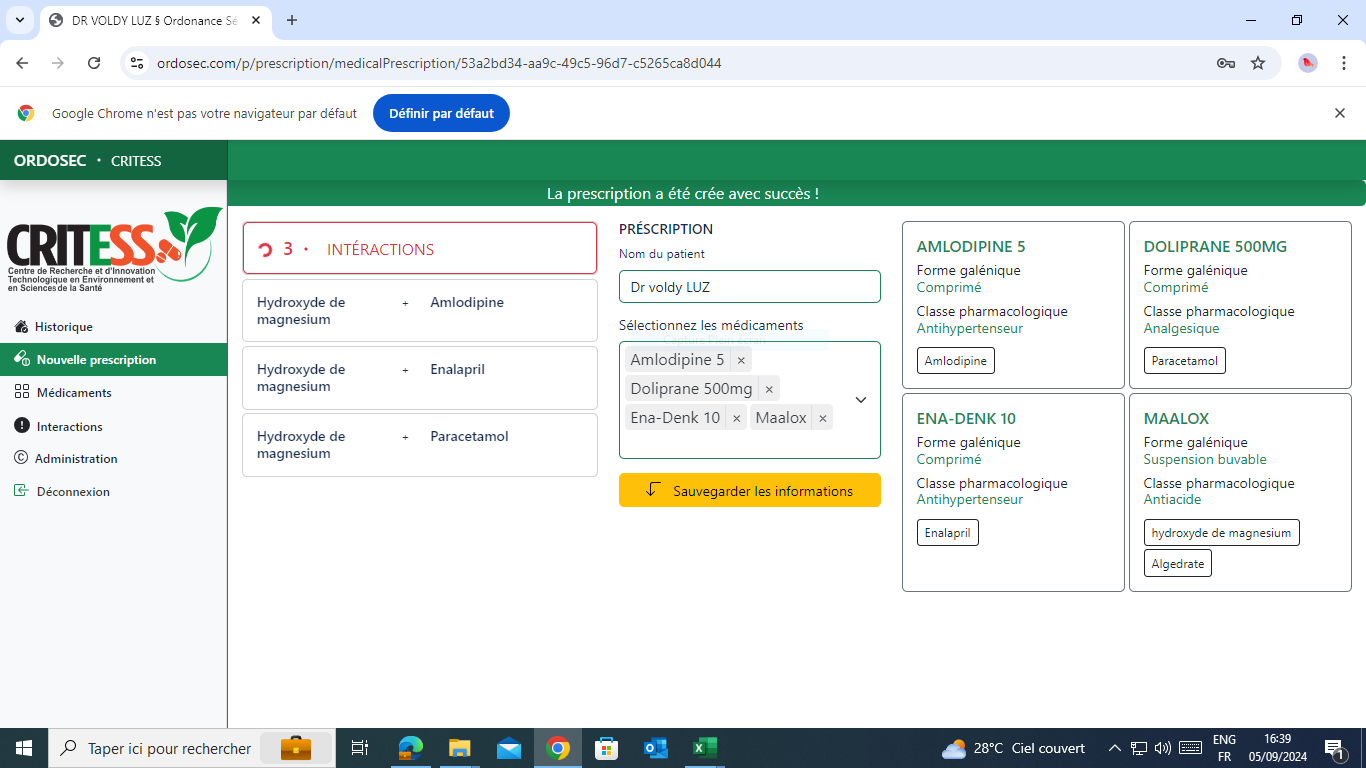Click the ORDOSEC brand header
1366x768 pixels.
(x=50, y=161)
